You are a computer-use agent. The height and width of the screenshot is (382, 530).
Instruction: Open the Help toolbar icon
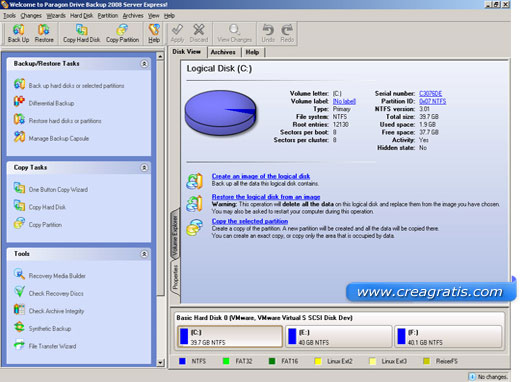(154, 30)
